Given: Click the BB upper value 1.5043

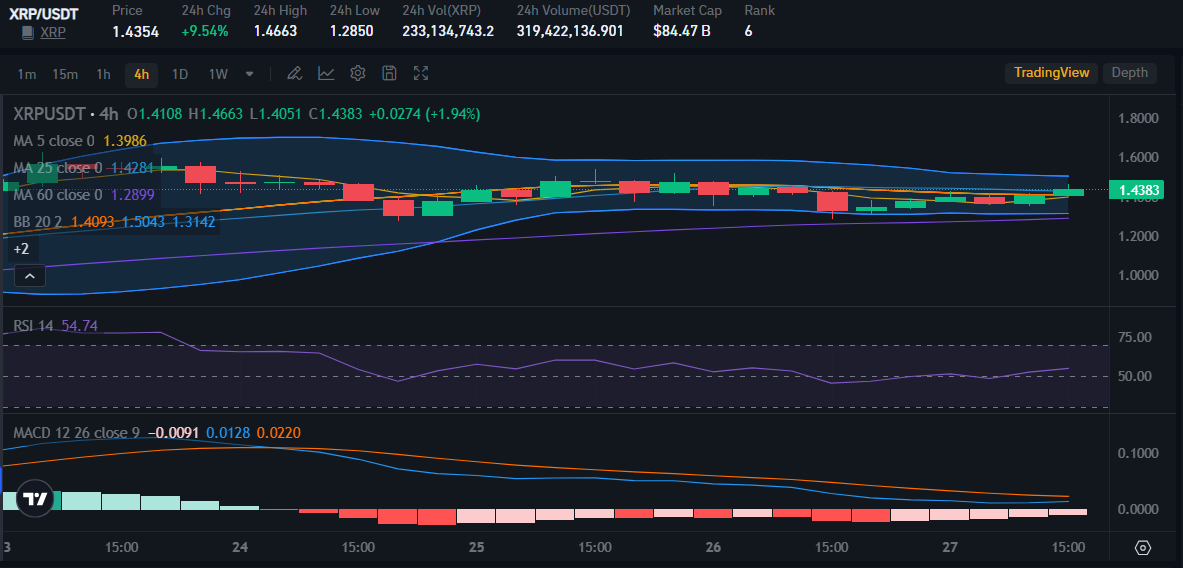Looking at the screenshot, I should point(143,222).
